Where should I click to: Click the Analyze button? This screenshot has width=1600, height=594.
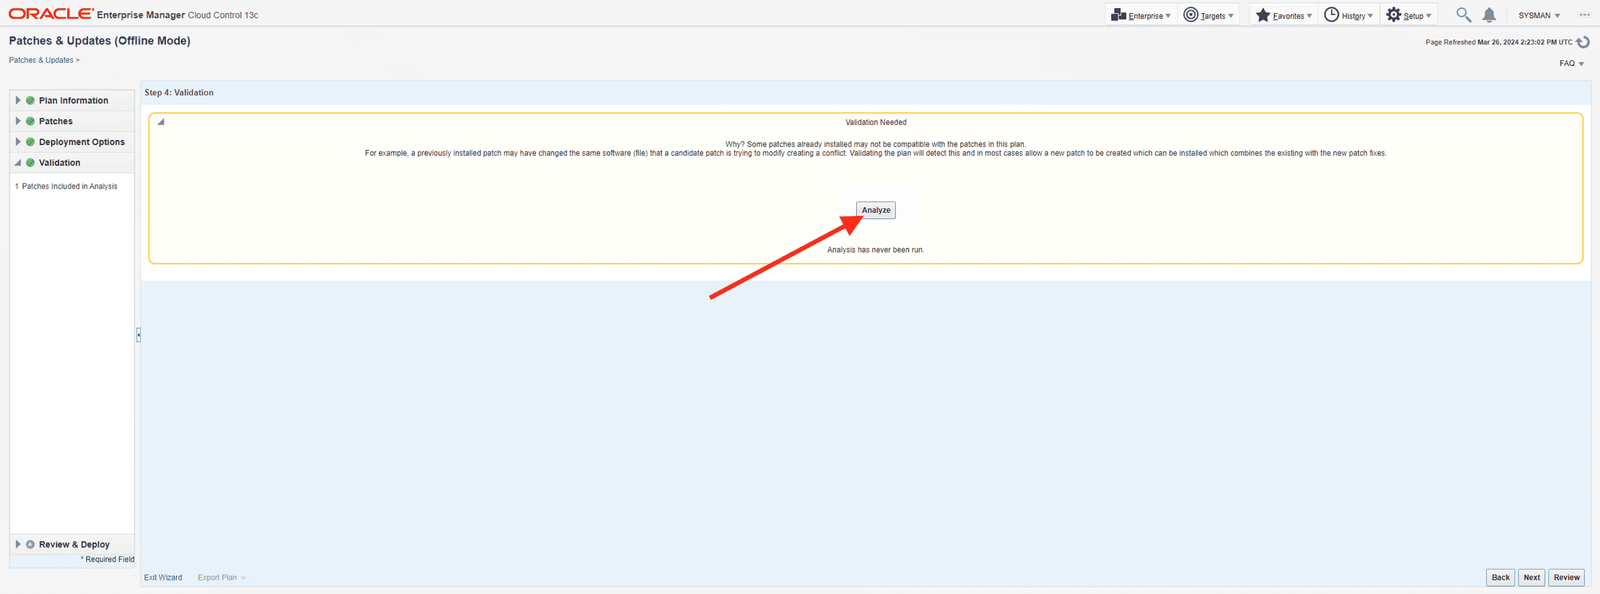(x=876, y=210)
